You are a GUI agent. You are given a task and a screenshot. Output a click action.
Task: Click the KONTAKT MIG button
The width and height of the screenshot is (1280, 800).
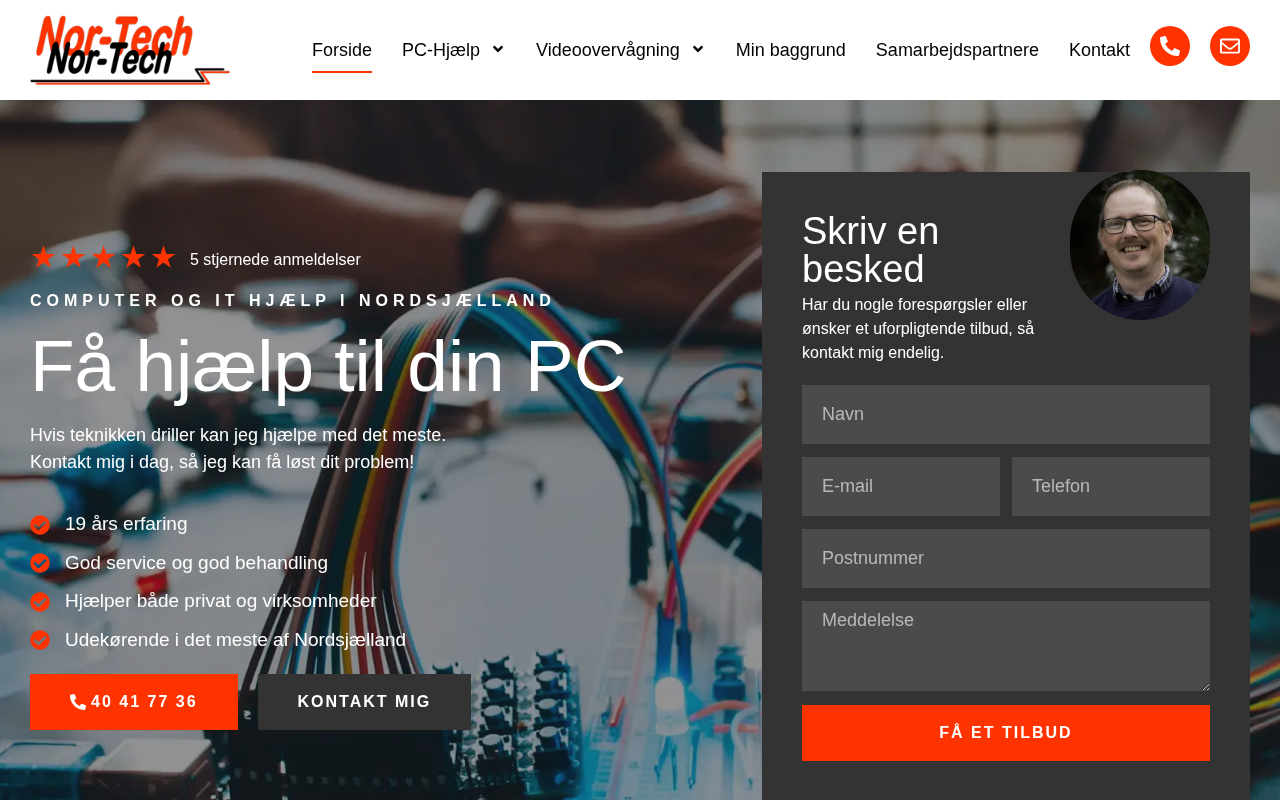364,702
